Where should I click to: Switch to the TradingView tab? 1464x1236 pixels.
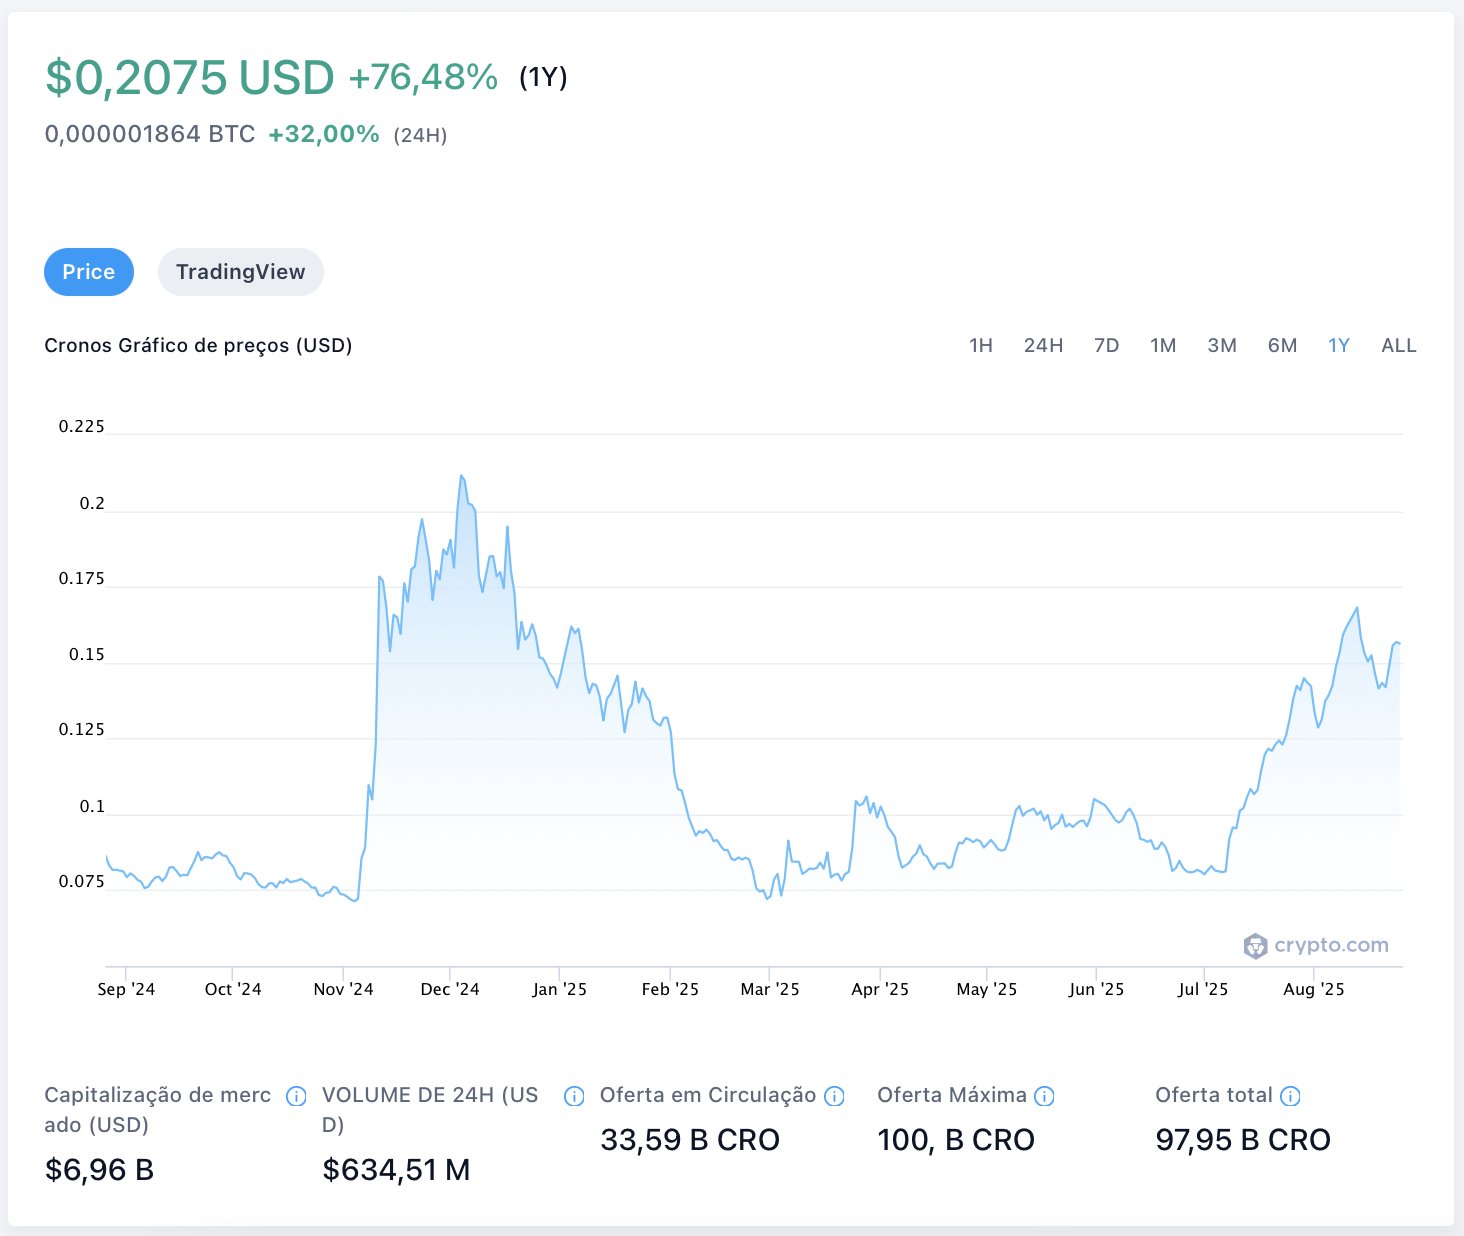tap(241, 272)
